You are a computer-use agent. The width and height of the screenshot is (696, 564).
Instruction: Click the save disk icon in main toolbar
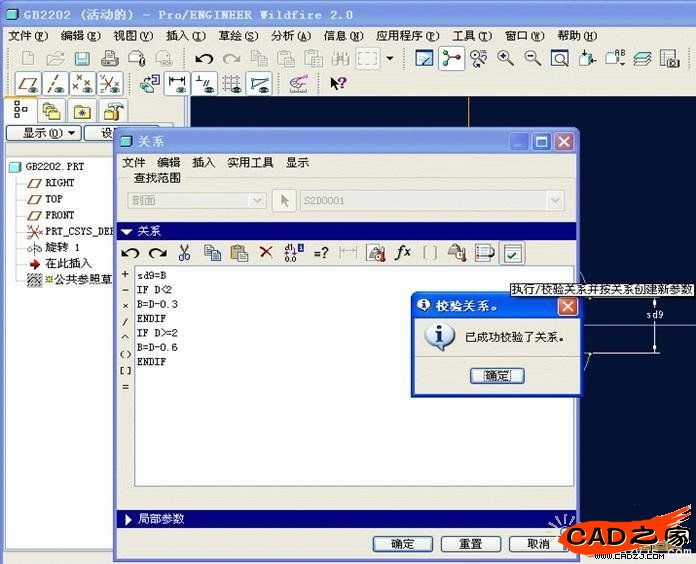[x=82, y=58]
